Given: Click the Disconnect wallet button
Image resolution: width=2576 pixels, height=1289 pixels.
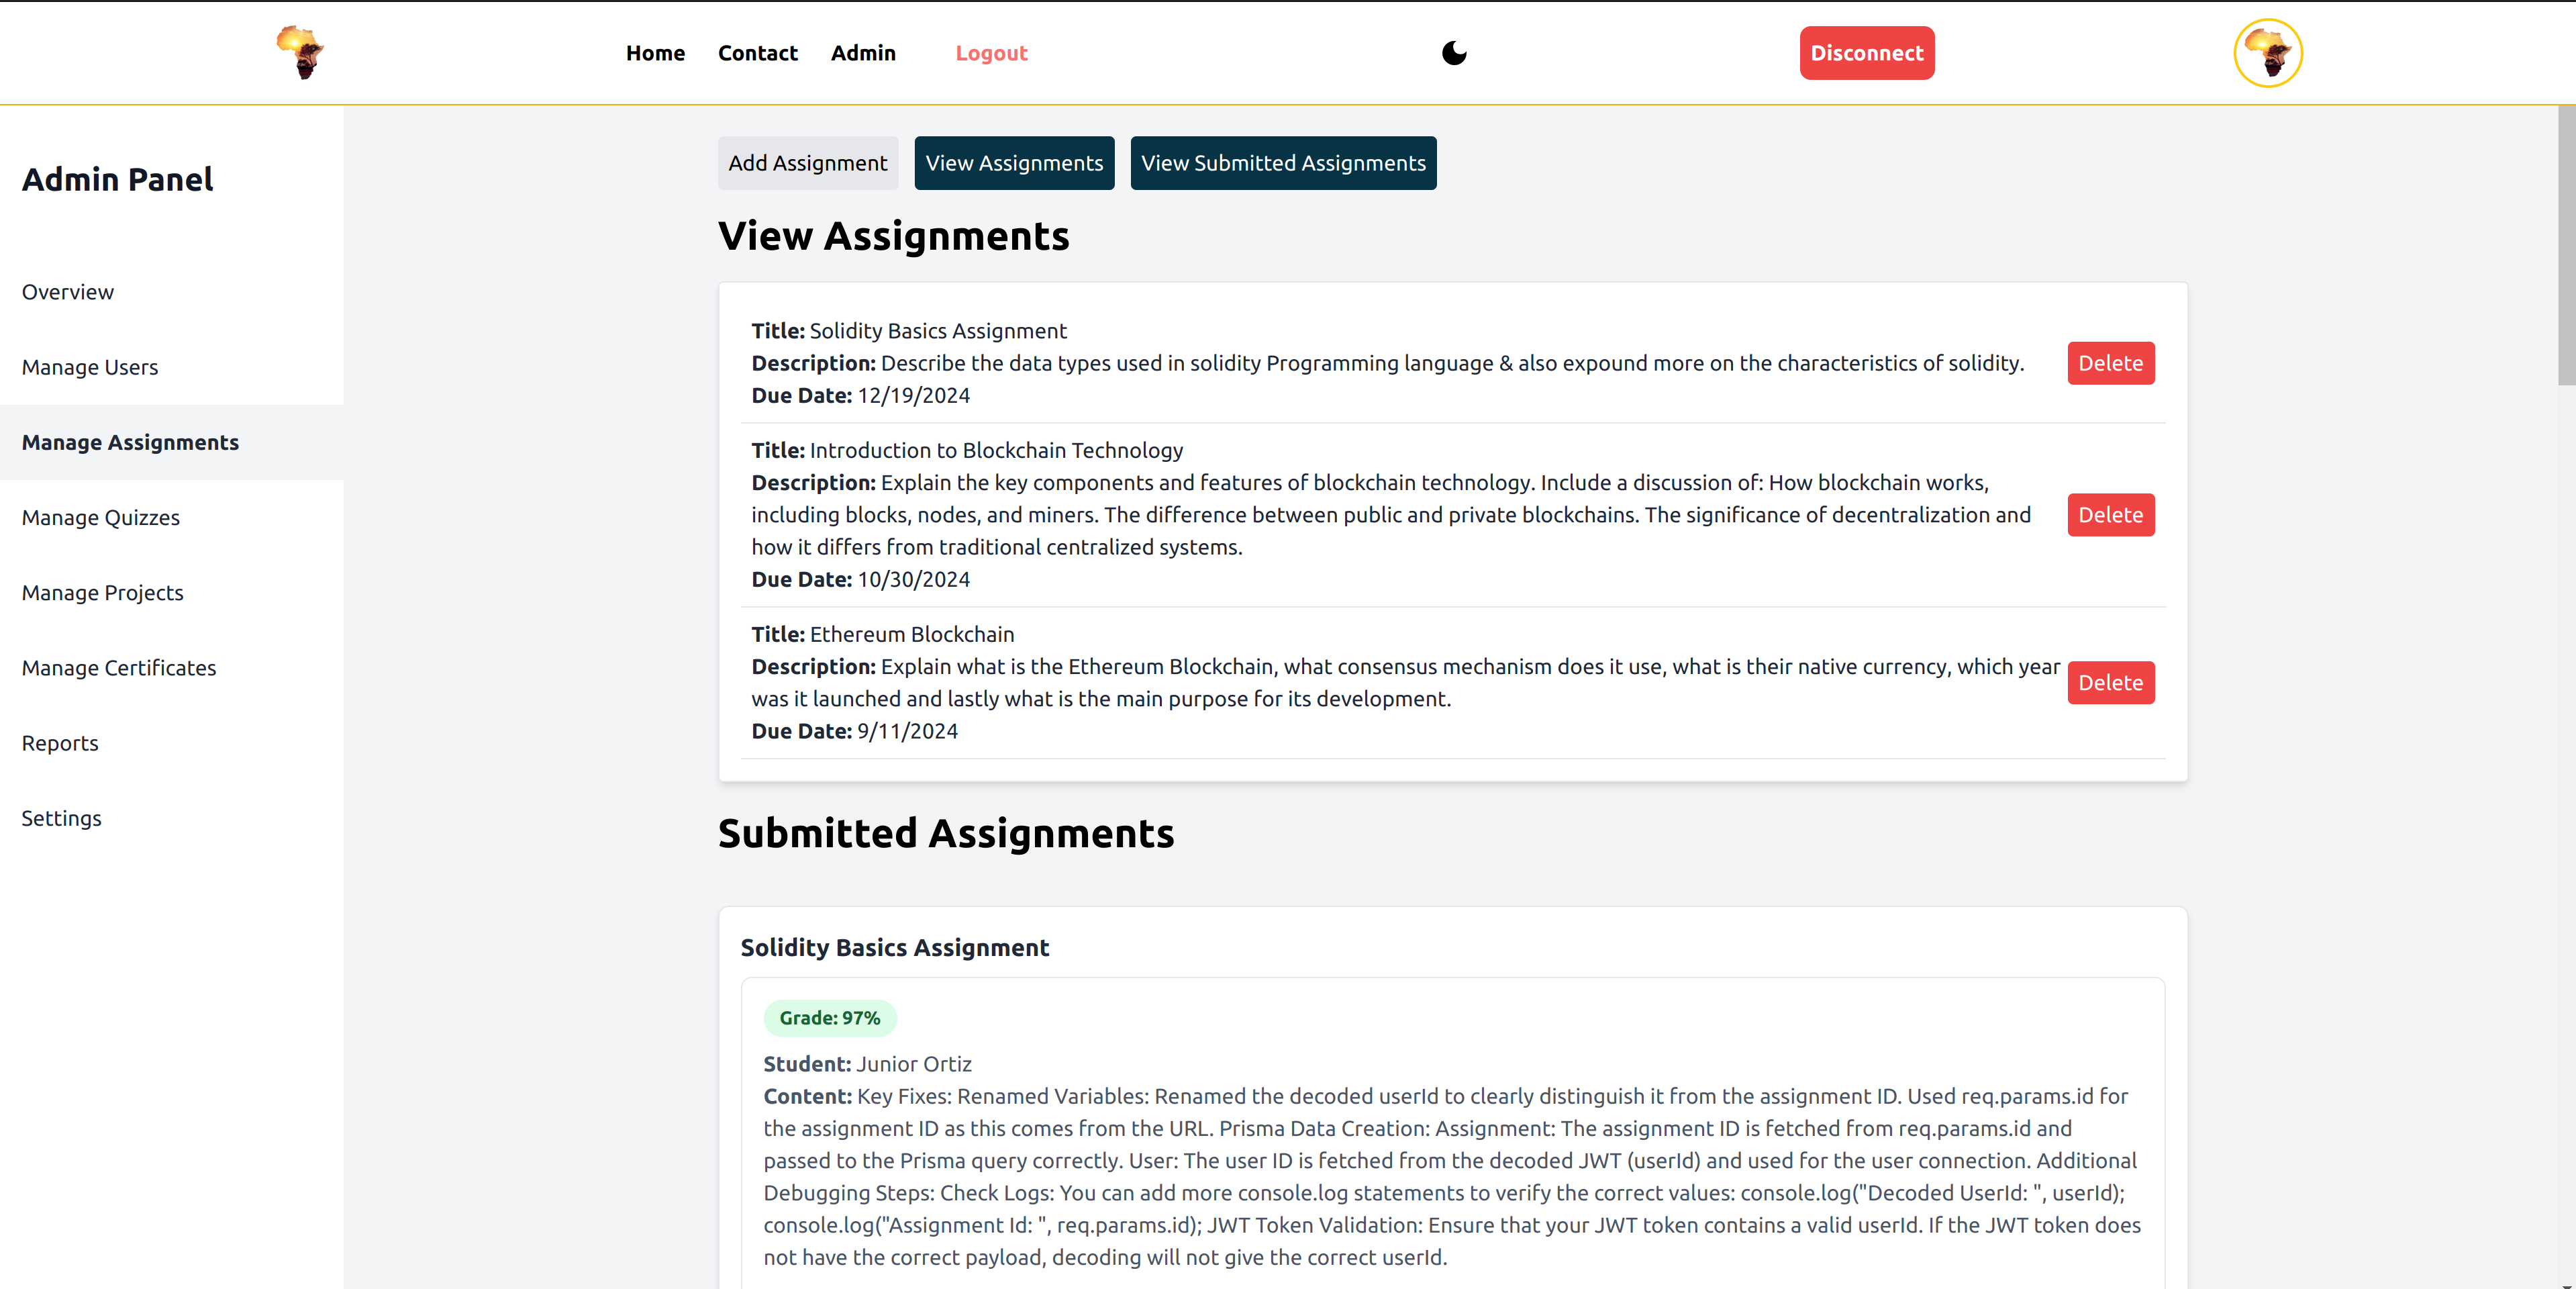Looking at the screenshot, I should (x=1866, y=53).
